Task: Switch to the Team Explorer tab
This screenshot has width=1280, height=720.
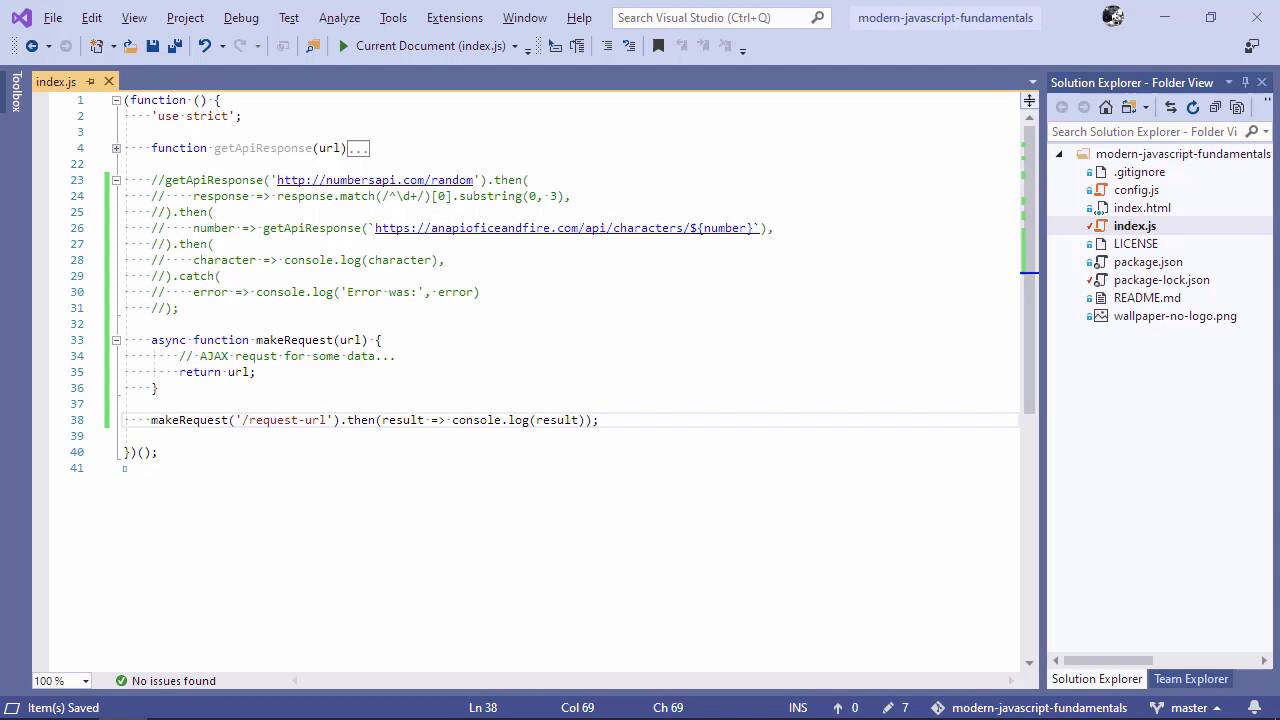Action: [x=1190, y=679]
